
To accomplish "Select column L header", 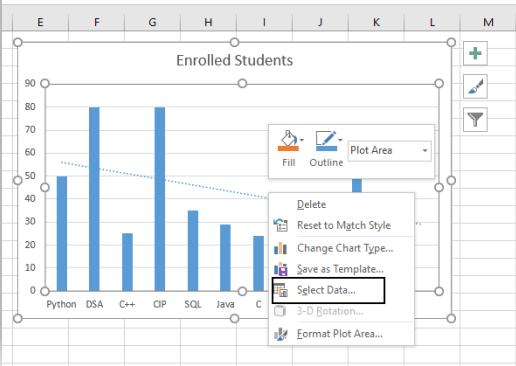I will click(x=432, y=22).
